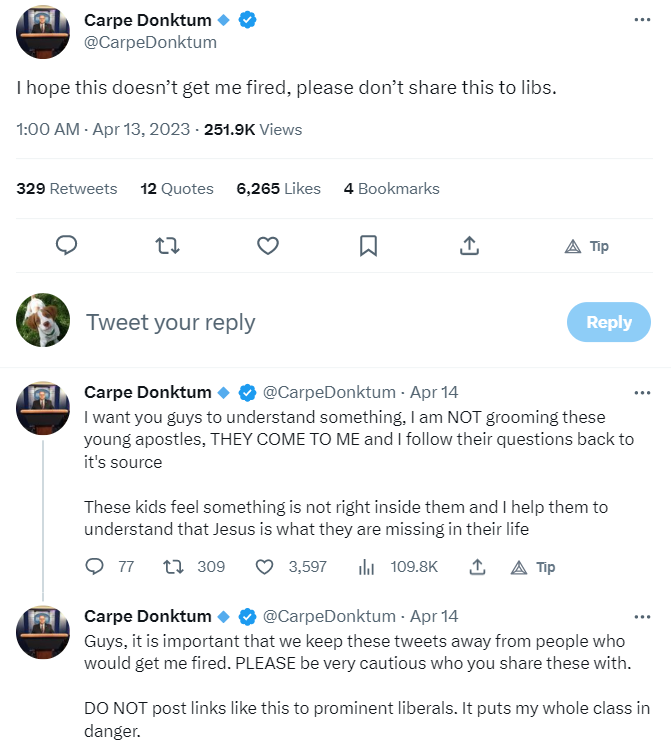Click the Tweet your reply field

(x=300, y=322)
